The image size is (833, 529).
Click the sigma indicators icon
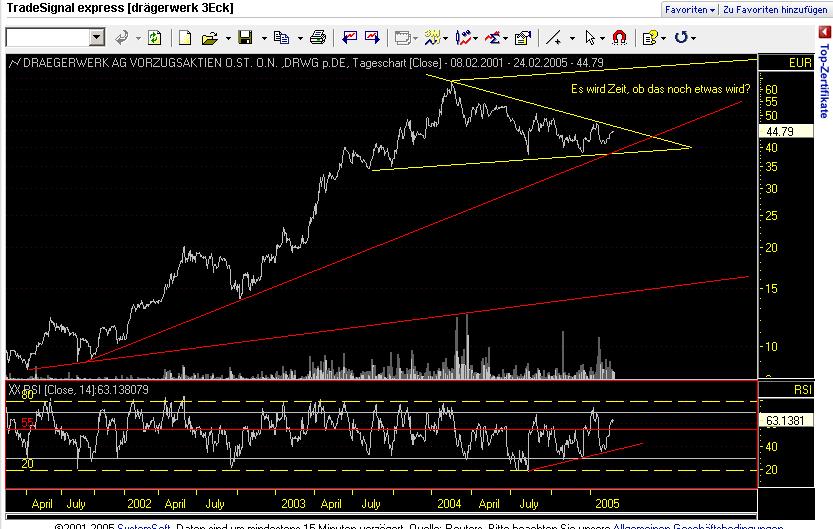click(x=492, y=38)
